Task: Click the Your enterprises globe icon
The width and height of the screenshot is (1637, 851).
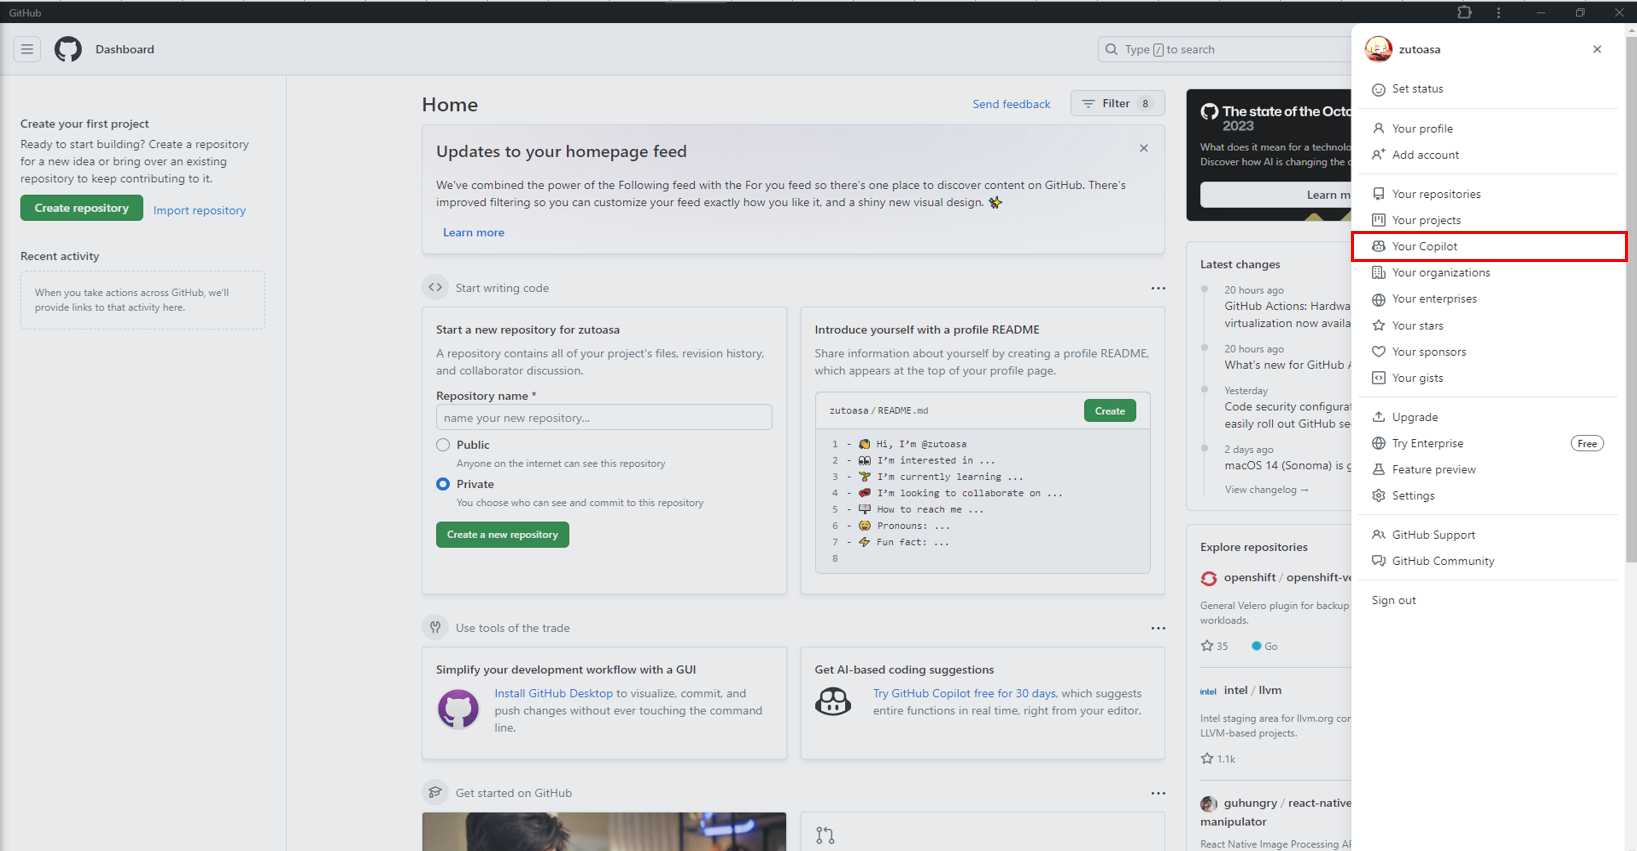Action: (x=1379, y=299)
